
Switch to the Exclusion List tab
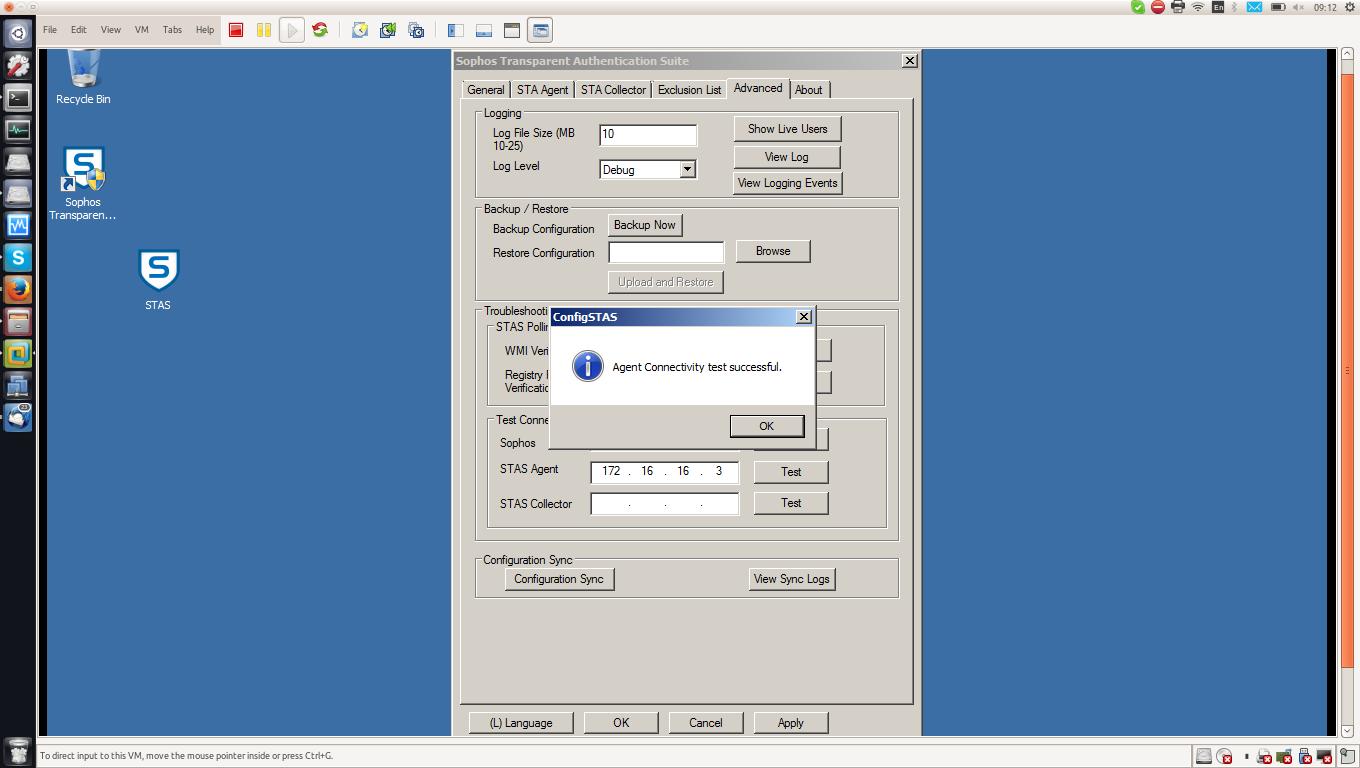(x=689, y=90)
